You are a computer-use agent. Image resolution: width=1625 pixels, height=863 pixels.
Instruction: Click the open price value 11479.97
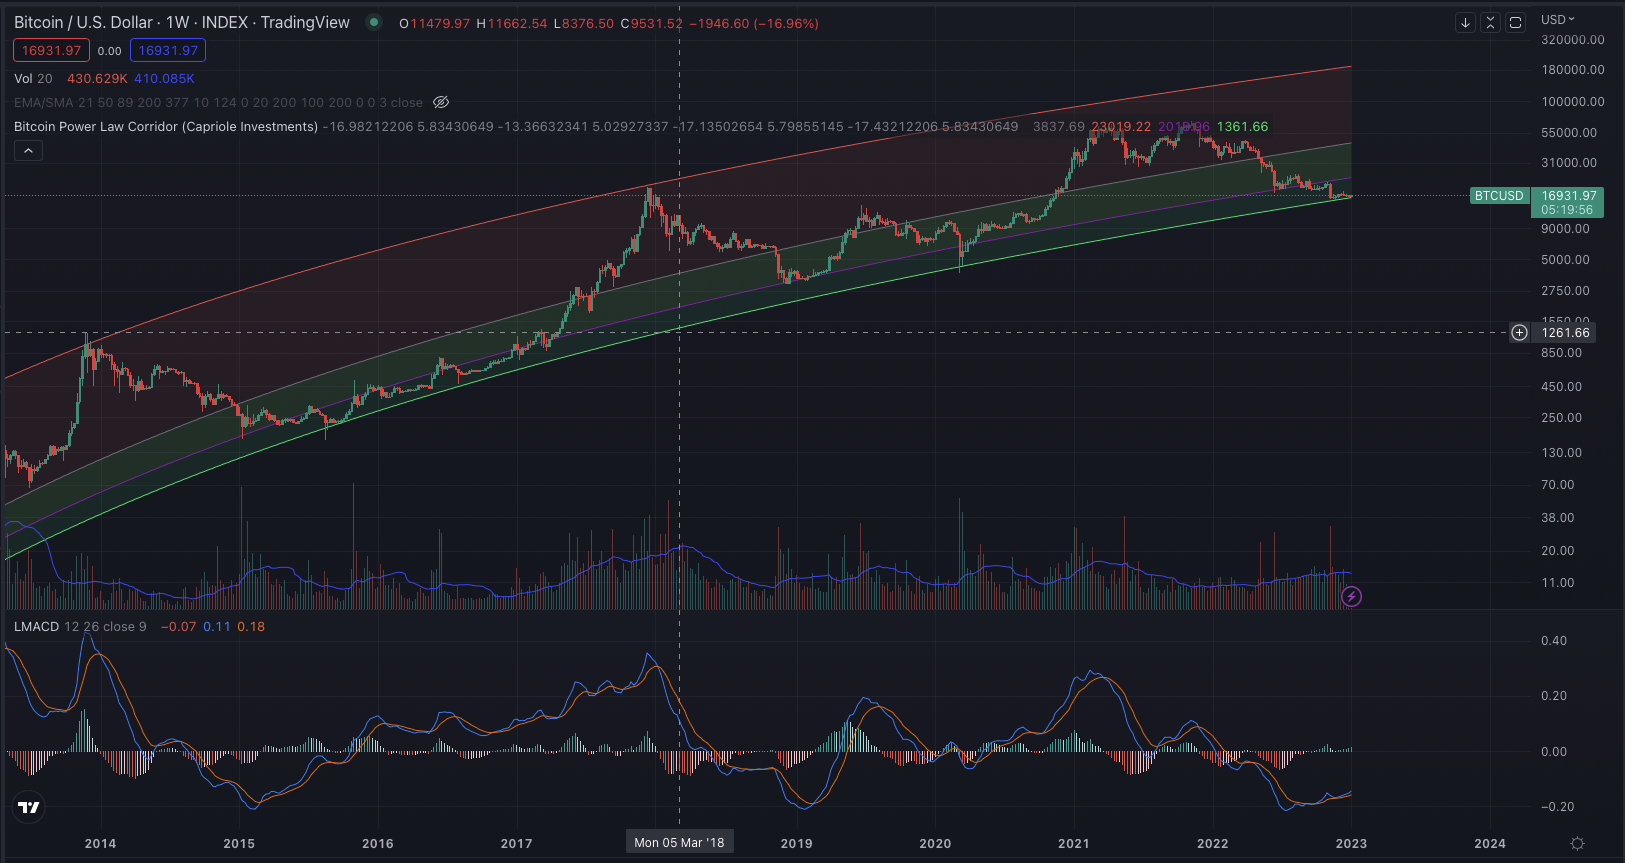pyautogui.click(x=439, y=23)
